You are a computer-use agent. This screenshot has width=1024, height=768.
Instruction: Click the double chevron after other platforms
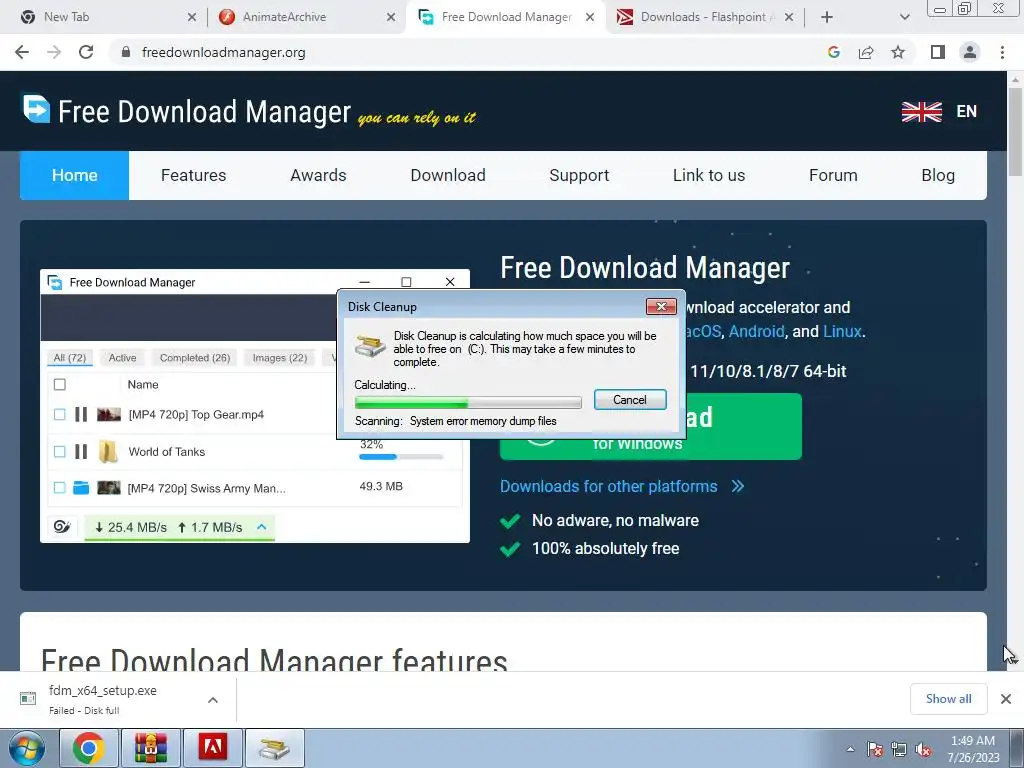tap(738, 486)
